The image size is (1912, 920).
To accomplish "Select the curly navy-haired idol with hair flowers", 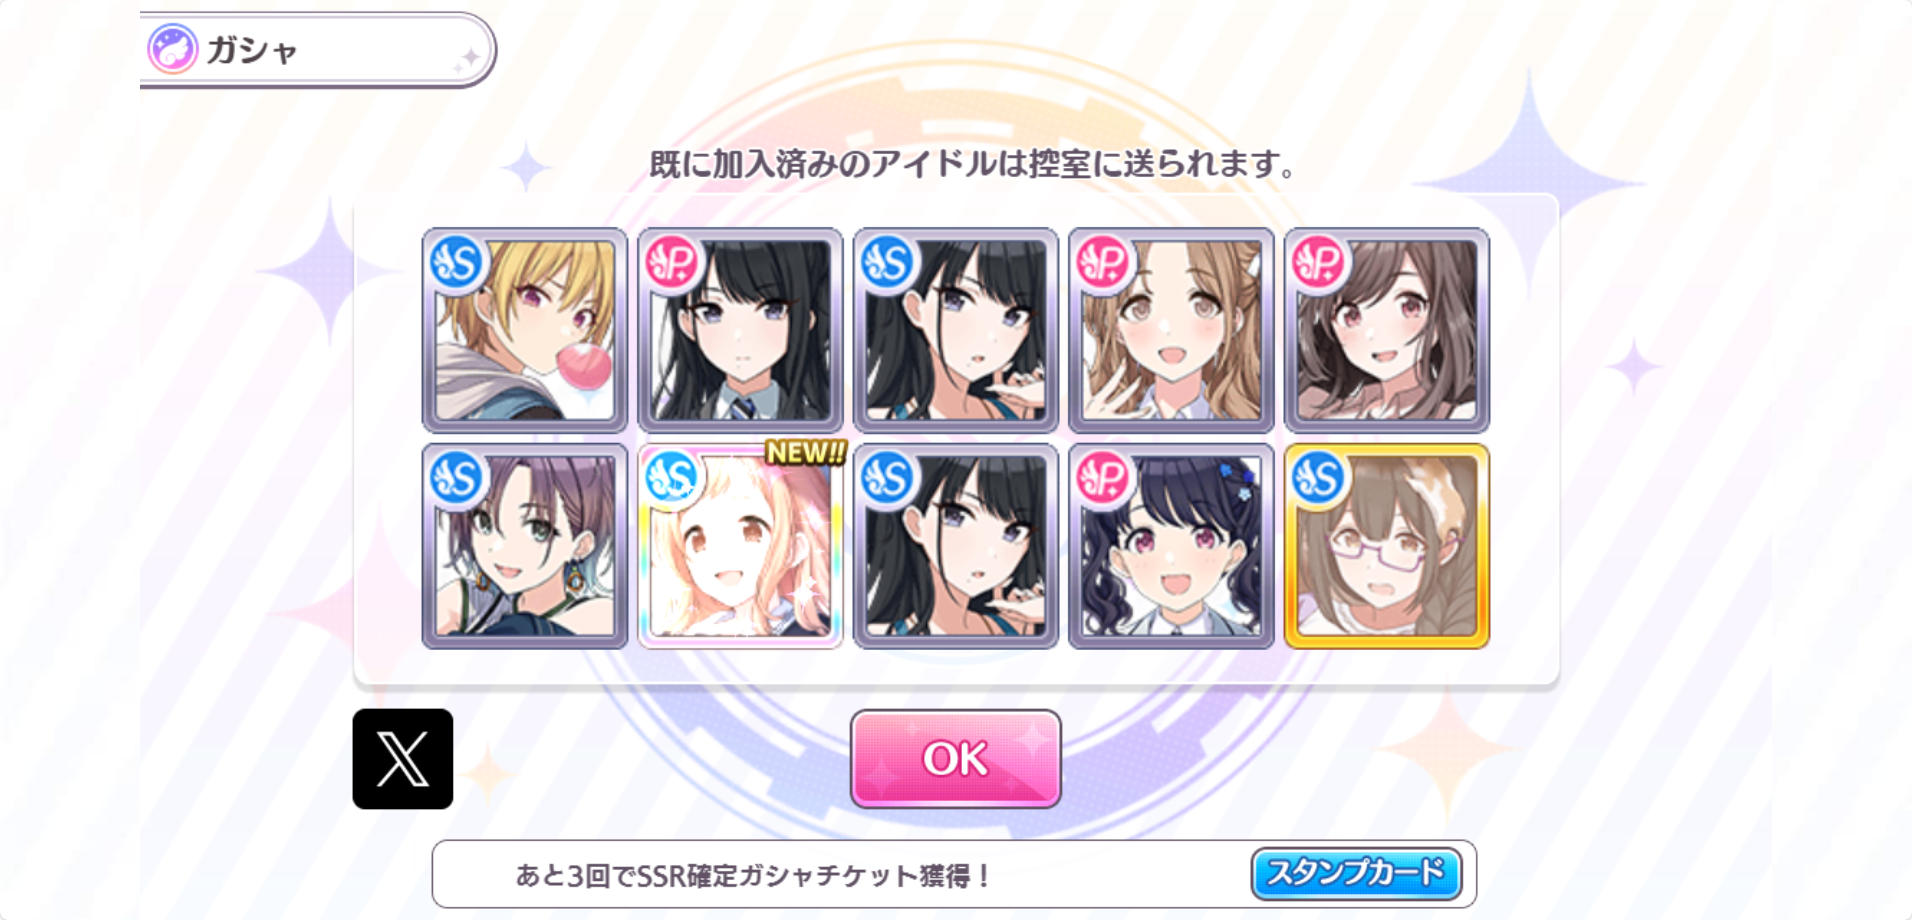I will [1171, 546].
